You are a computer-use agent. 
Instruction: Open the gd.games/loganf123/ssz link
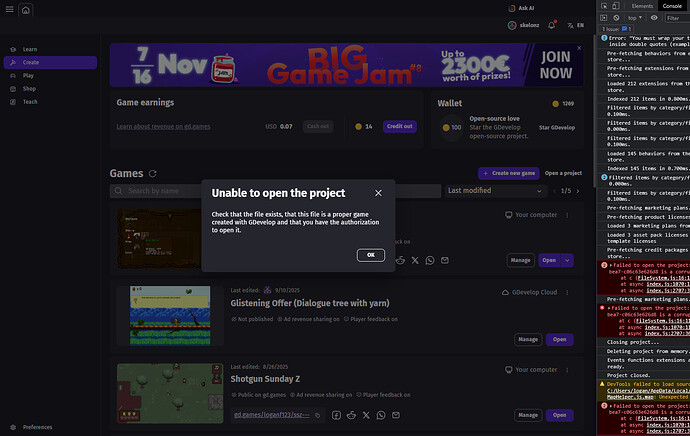pos(272,415)
